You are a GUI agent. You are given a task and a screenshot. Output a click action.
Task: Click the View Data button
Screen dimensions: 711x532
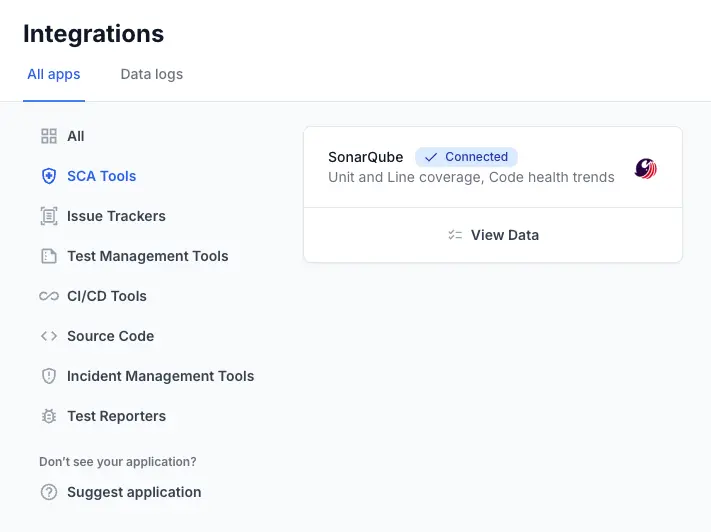tap(493, 235)
